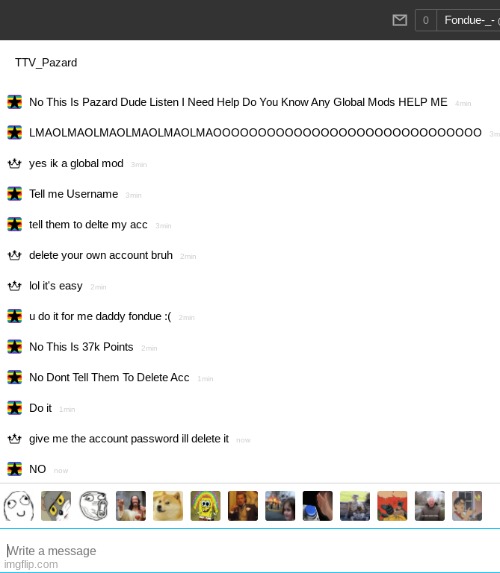The width and height of the screenshot is (500, 573).
Task: Click crown icon beside 'yes ik a global mod'
Action: point(15,163)
